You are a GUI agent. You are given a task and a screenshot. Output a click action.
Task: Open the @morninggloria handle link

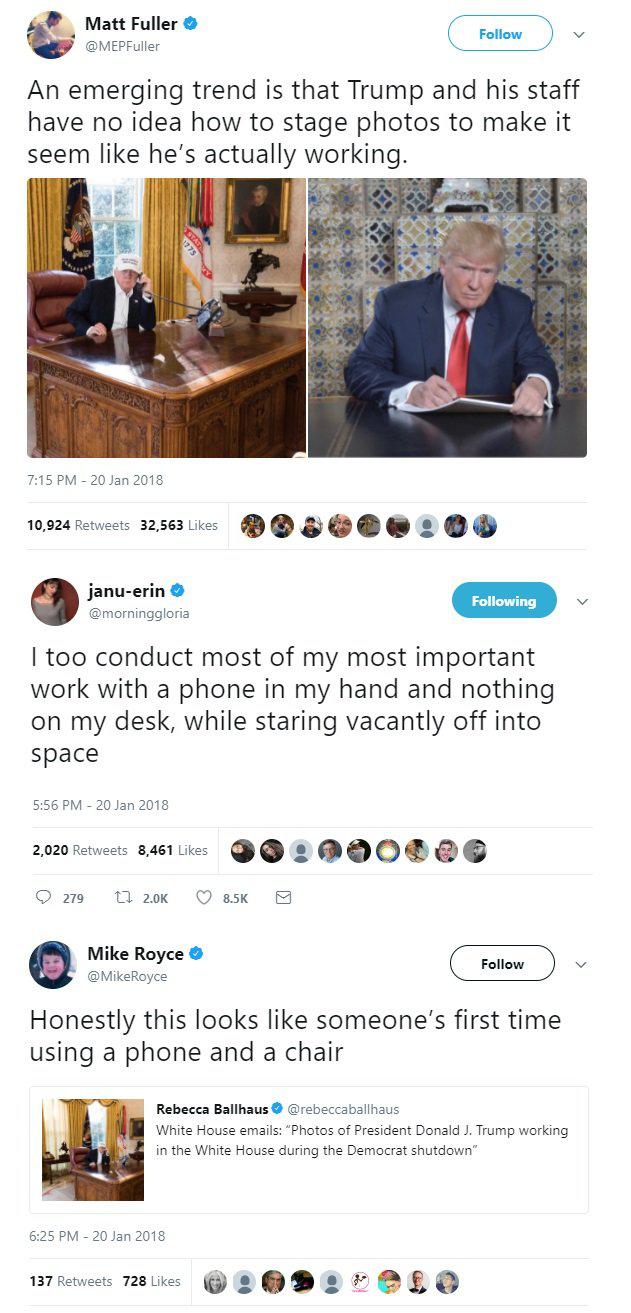tap(139, 613)
